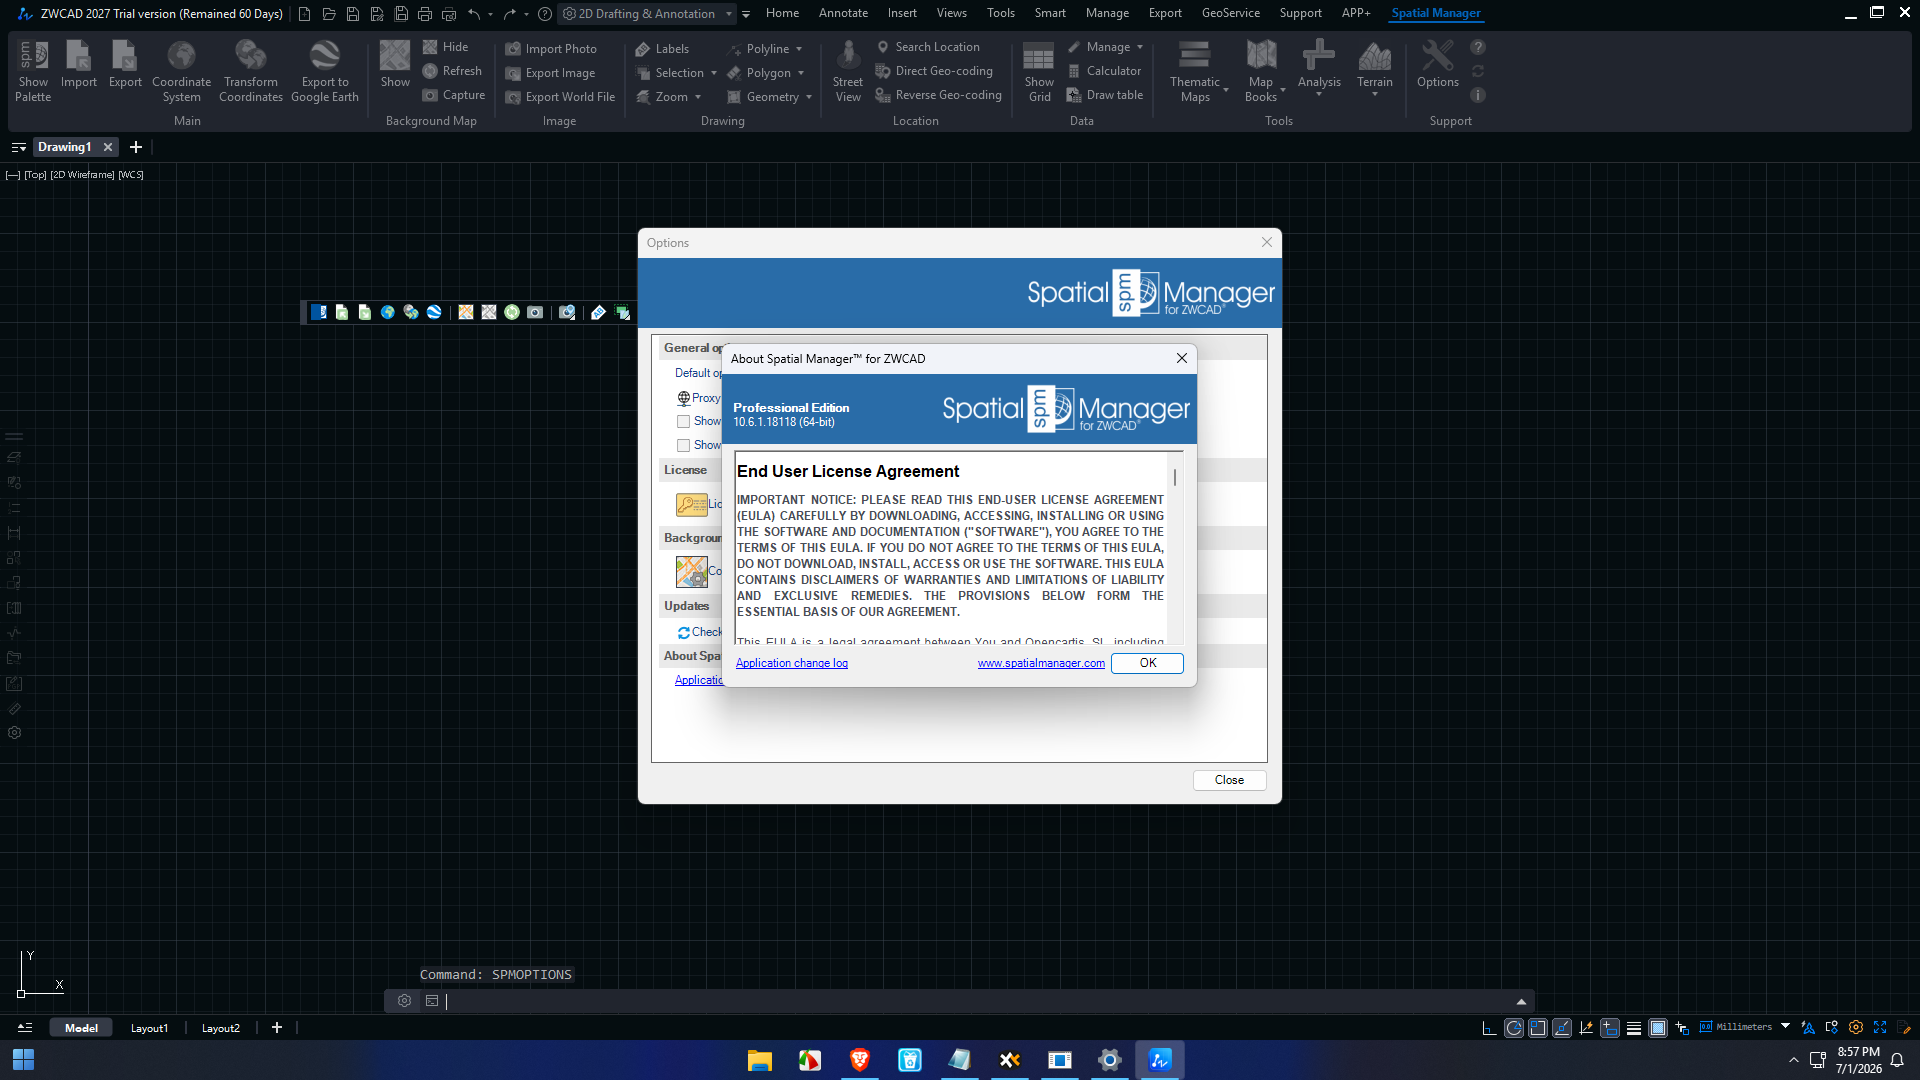The height and width of the screenshot is (1080, 1920).
Task: Toggle Object Snap in status bar
Action: click(1538, 1028)
